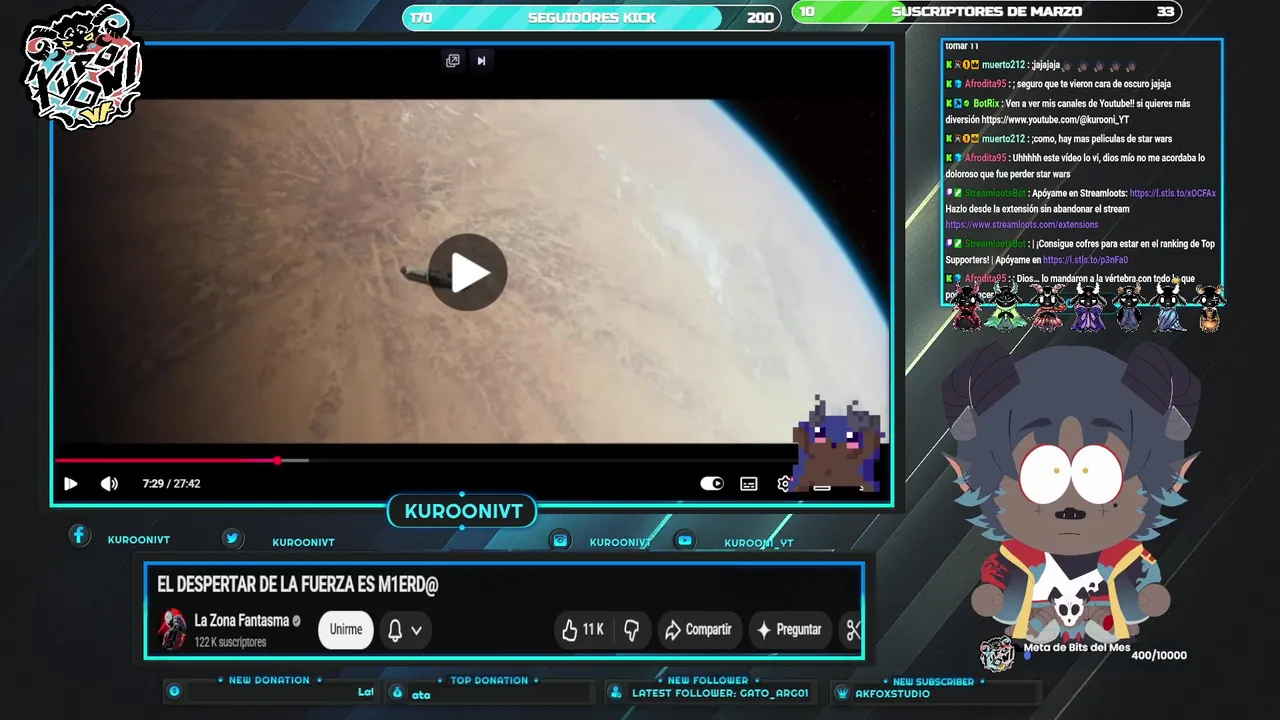Click the YouTube icon for KUROONI_YT
This screenshot has width=1280, height=720.
tap(684, 540)
